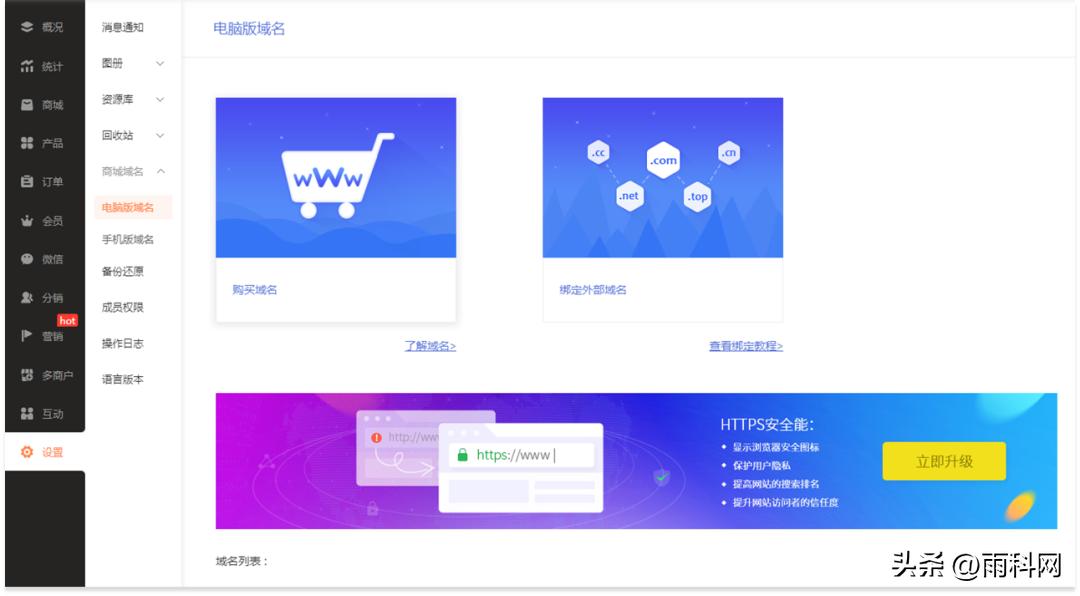Open the 商城 mall section
Viewport: 1080px width, 596px height.
pyautogui.click(x=40, y=105)
